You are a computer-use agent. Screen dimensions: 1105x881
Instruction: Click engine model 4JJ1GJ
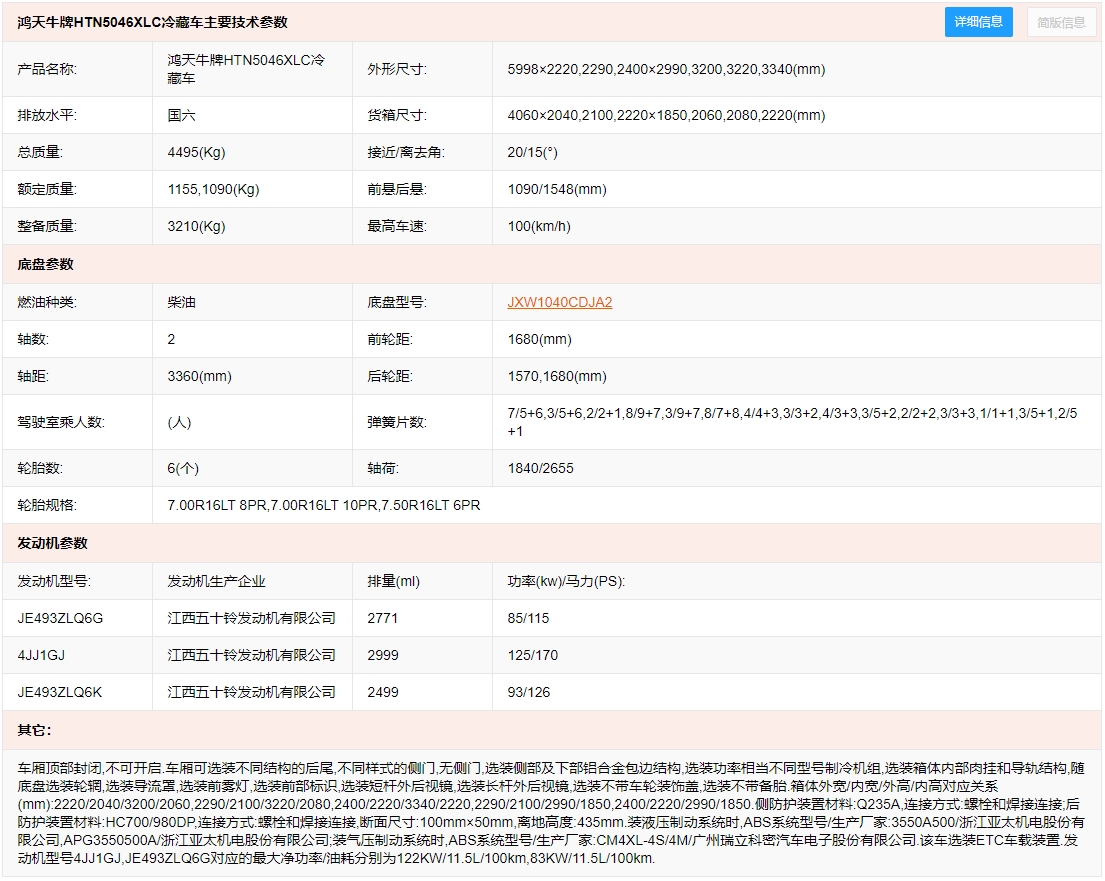coord(41,655)
